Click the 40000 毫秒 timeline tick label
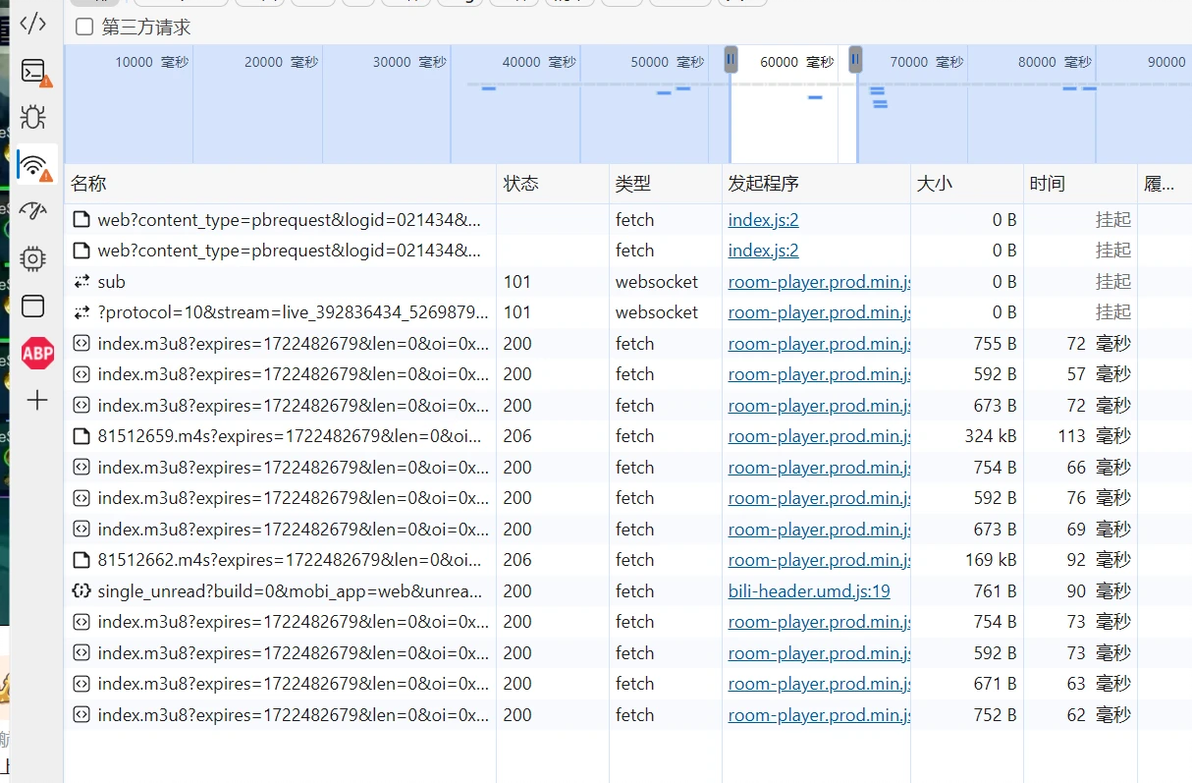Viewport: 1192px width, 783px height. [x=539, y=62]
